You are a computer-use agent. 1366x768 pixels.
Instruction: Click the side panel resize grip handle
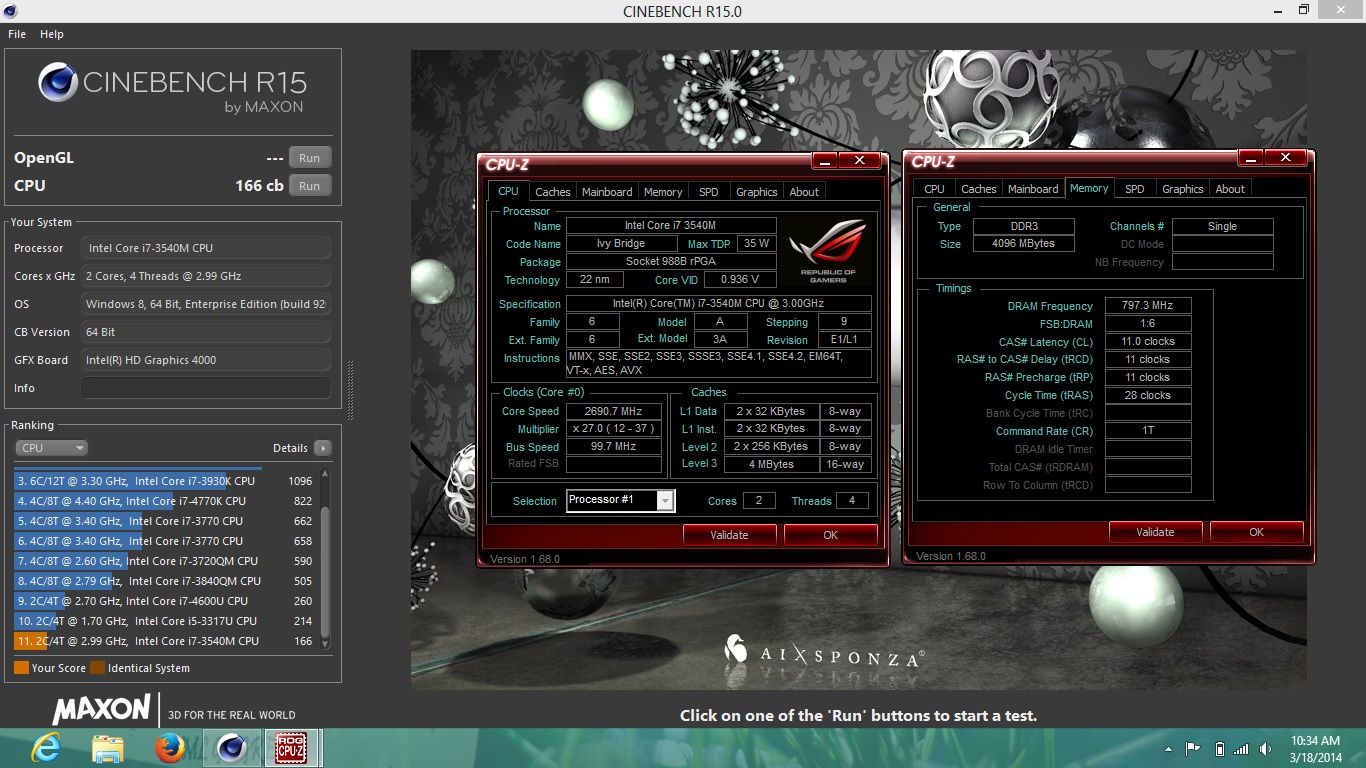click(x=350, y=391)
